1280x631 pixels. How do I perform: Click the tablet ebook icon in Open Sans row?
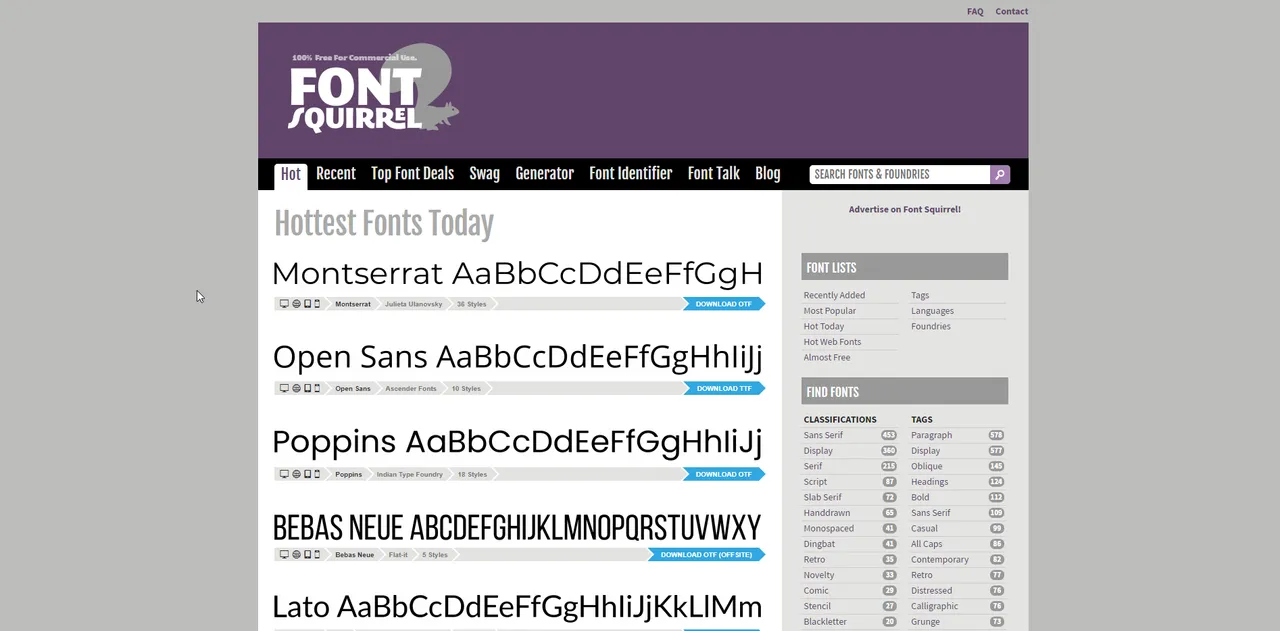click(307, 388)
